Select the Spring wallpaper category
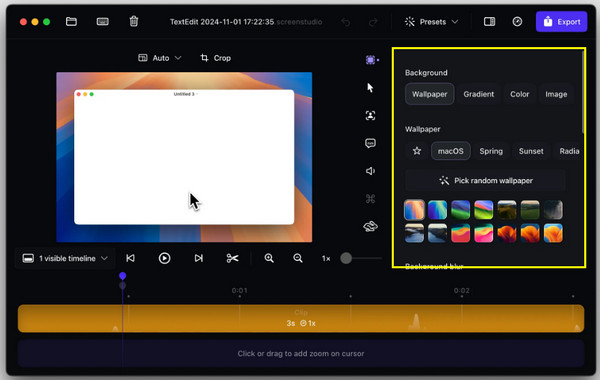The image size is (600, 380). click(491, 151)
